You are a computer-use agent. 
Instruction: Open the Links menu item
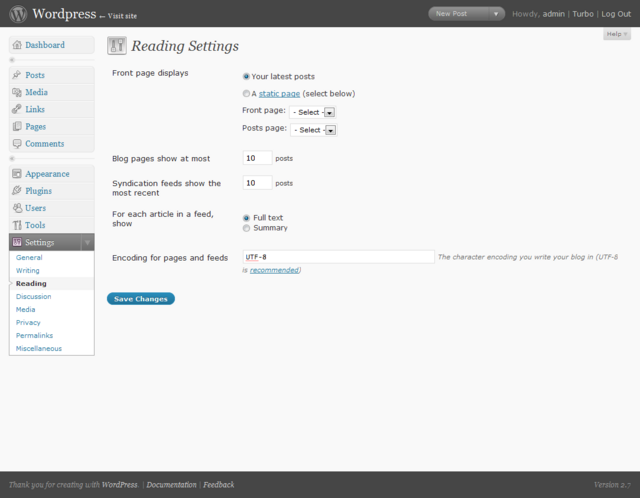click(35, 109)
